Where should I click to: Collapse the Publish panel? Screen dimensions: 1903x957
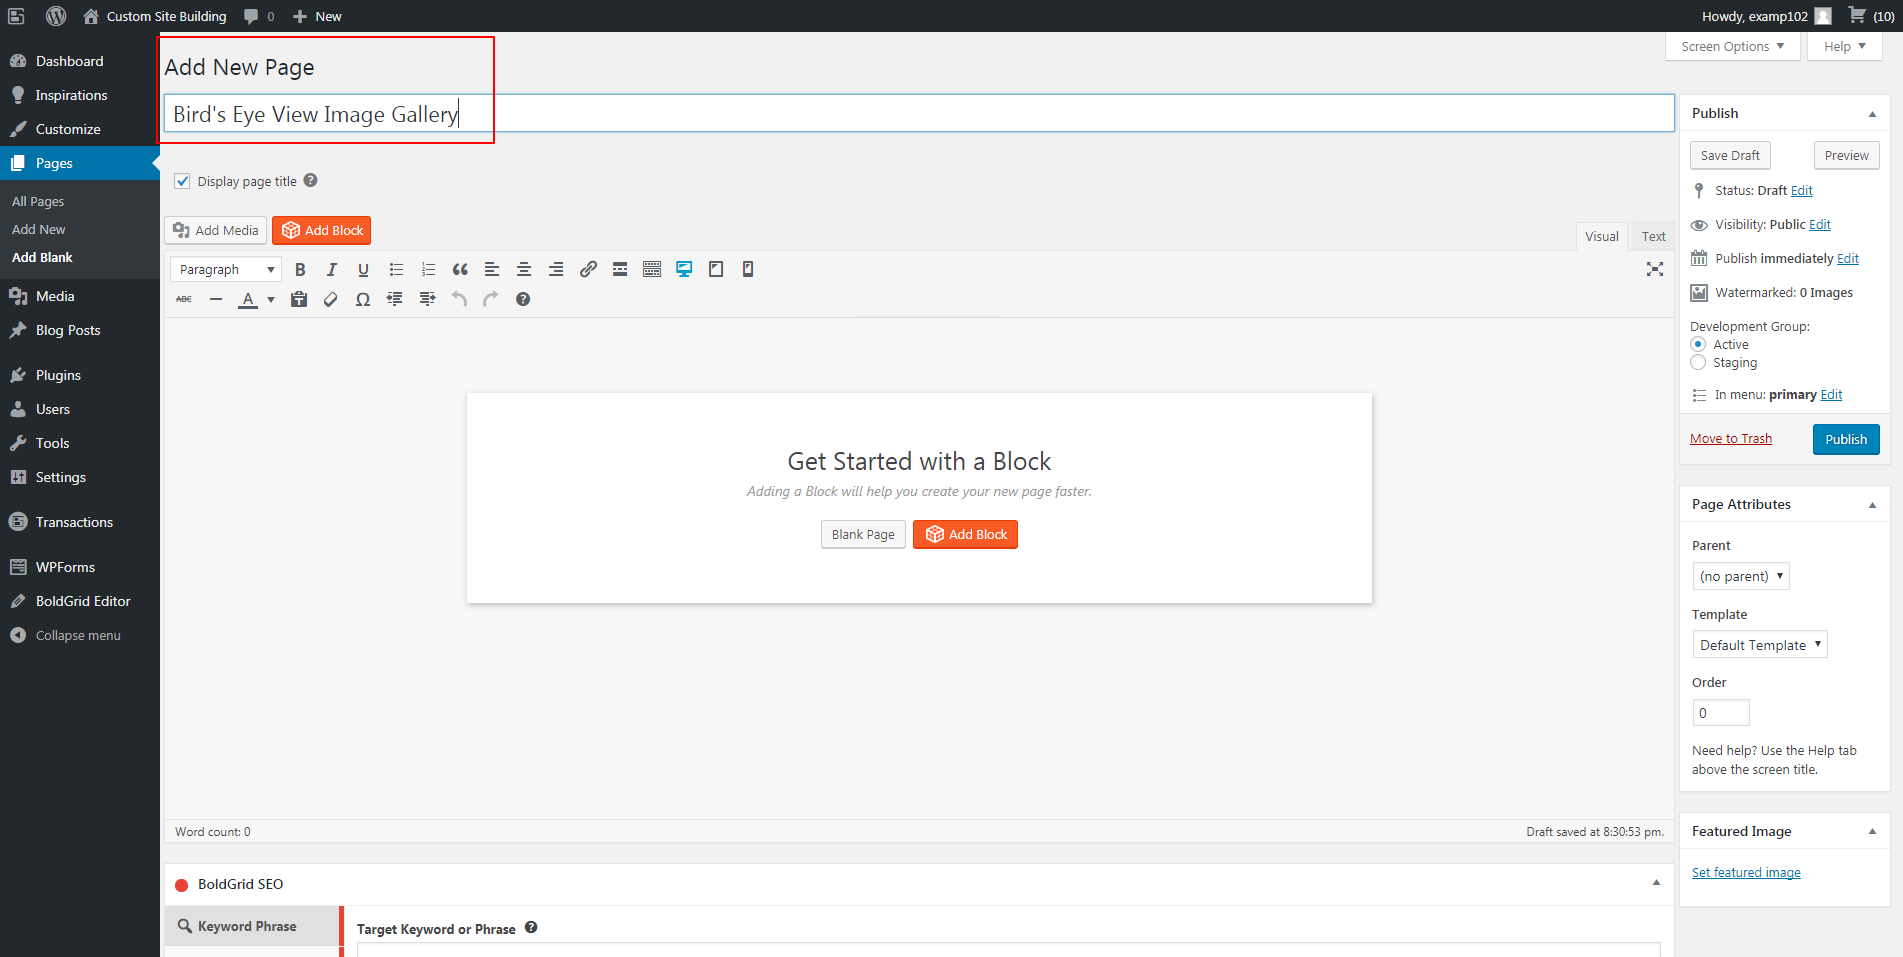[1873, 114]
